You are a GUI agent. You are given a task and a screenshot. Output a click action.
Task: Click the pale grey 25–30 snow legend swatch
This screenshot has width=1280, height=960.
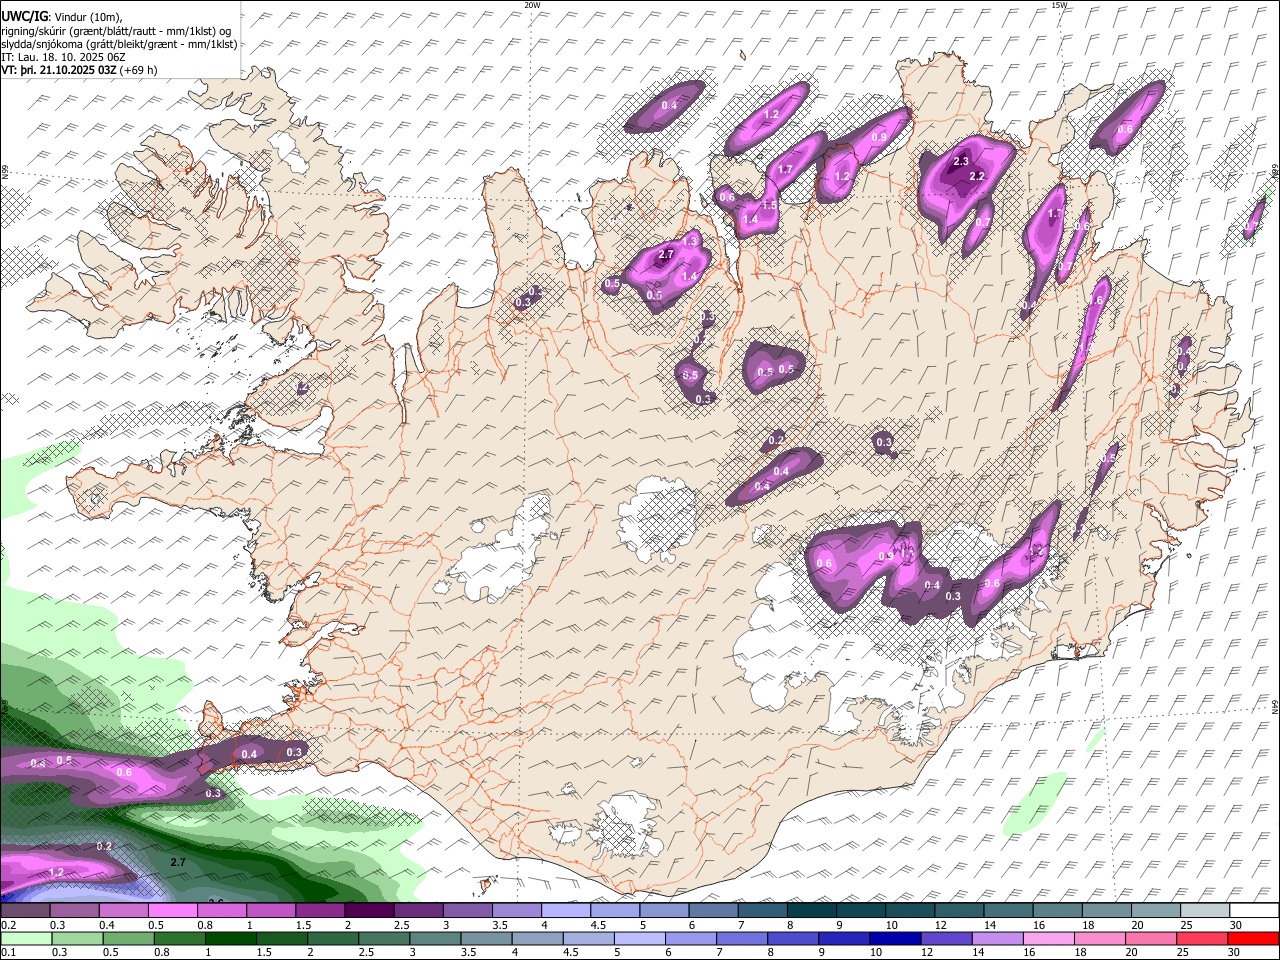point(1205,910)
